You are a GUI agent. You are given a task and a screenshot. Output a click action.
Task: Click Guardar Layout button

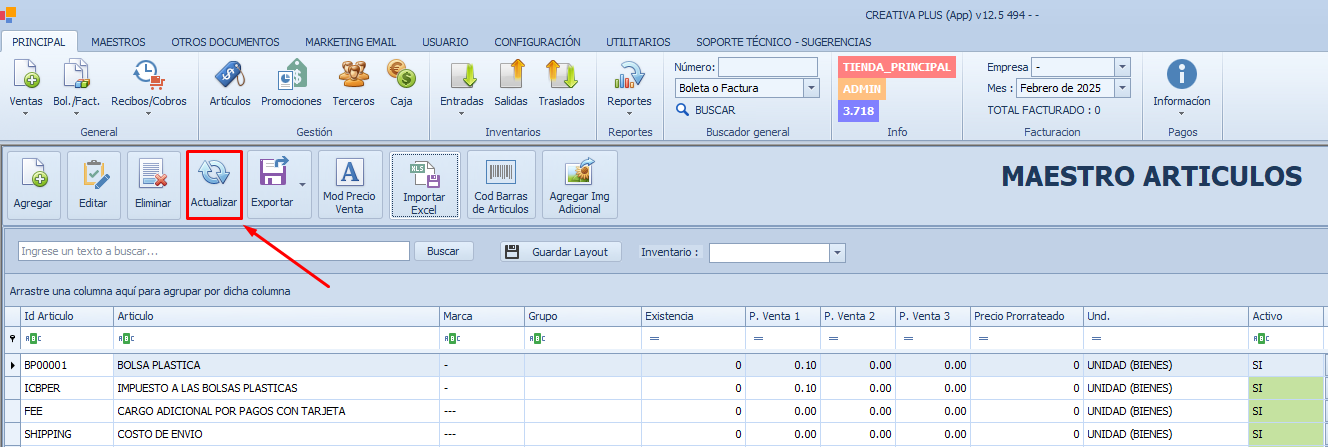[560, 252]
